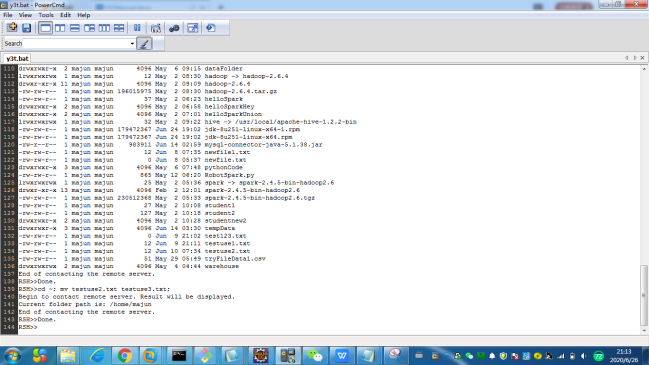Click the studentnew2 directory entry
The width and height of the screenshot is (649, 365).
[x=225, y=221]
